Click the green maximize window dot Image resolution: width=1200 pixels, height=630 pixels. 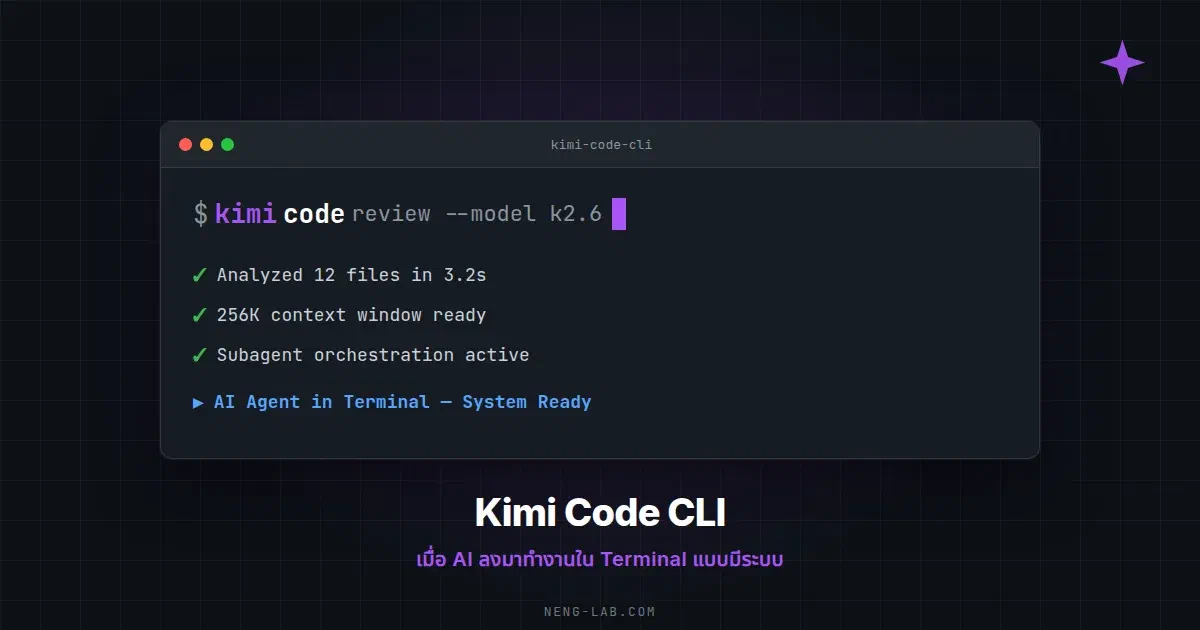pos(227,145)
